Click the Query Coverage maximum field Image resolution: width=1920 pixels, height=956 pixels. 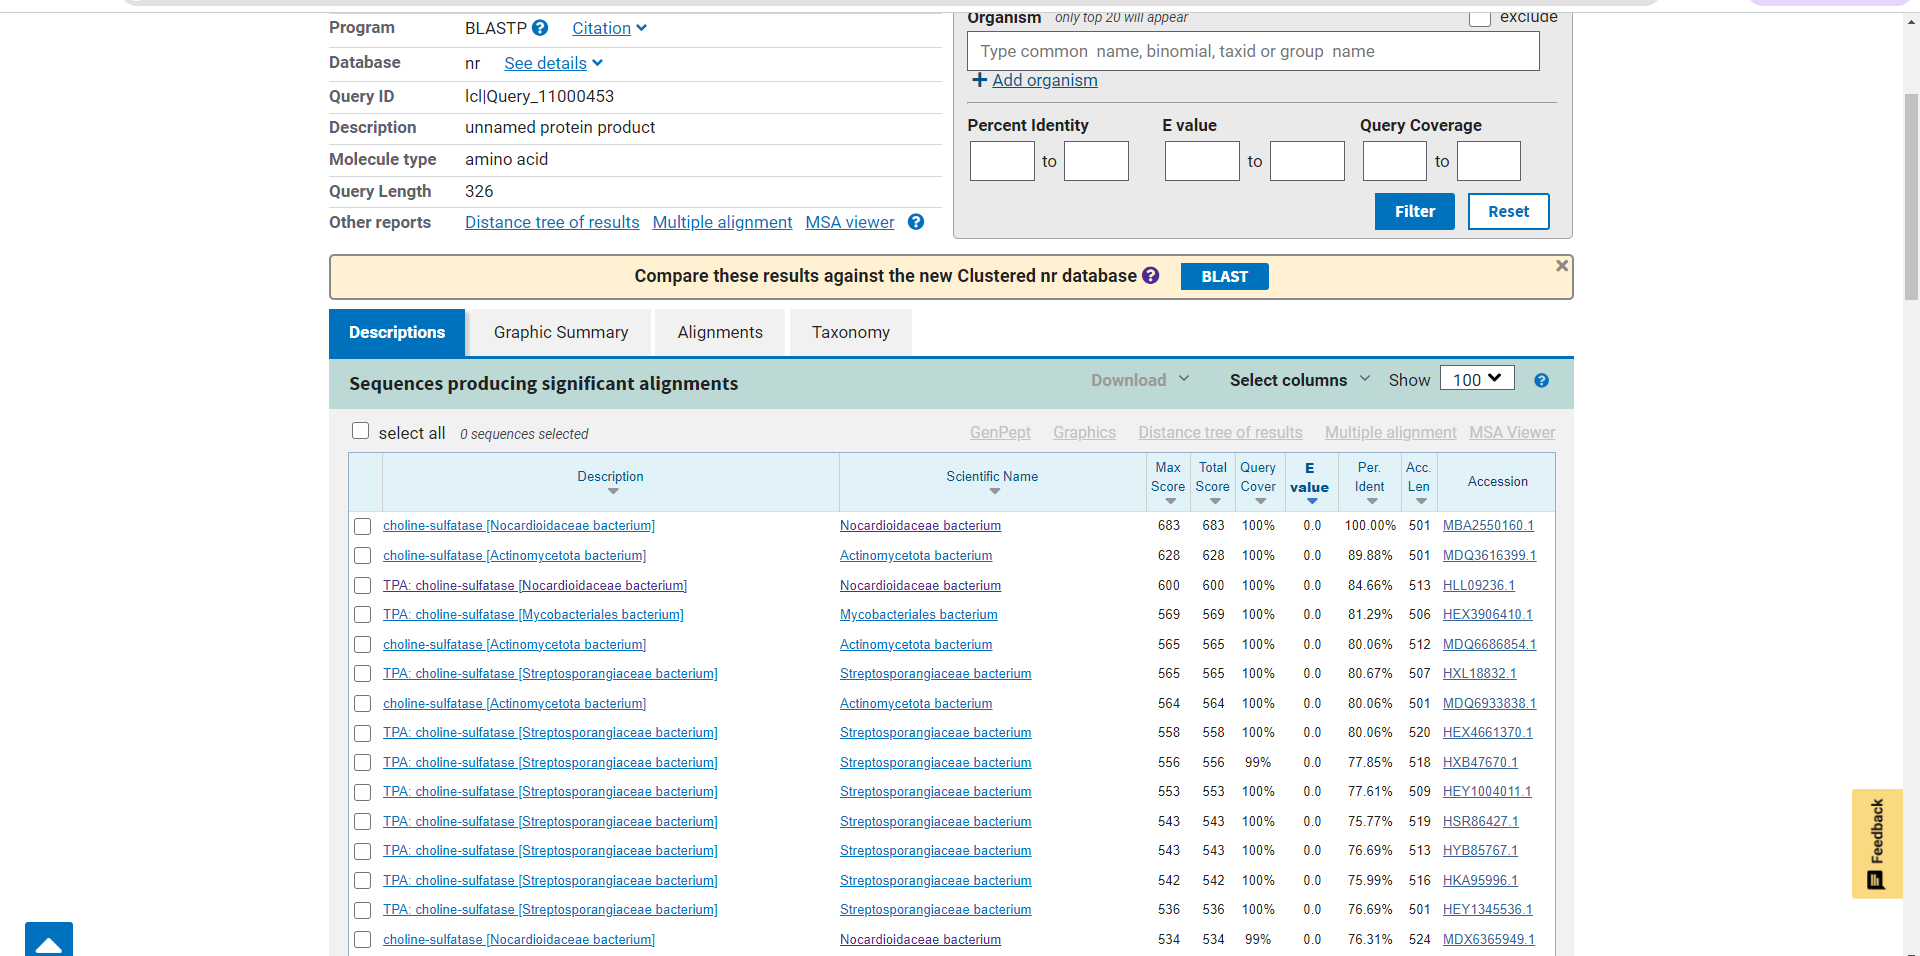[x=1489, y=161]
